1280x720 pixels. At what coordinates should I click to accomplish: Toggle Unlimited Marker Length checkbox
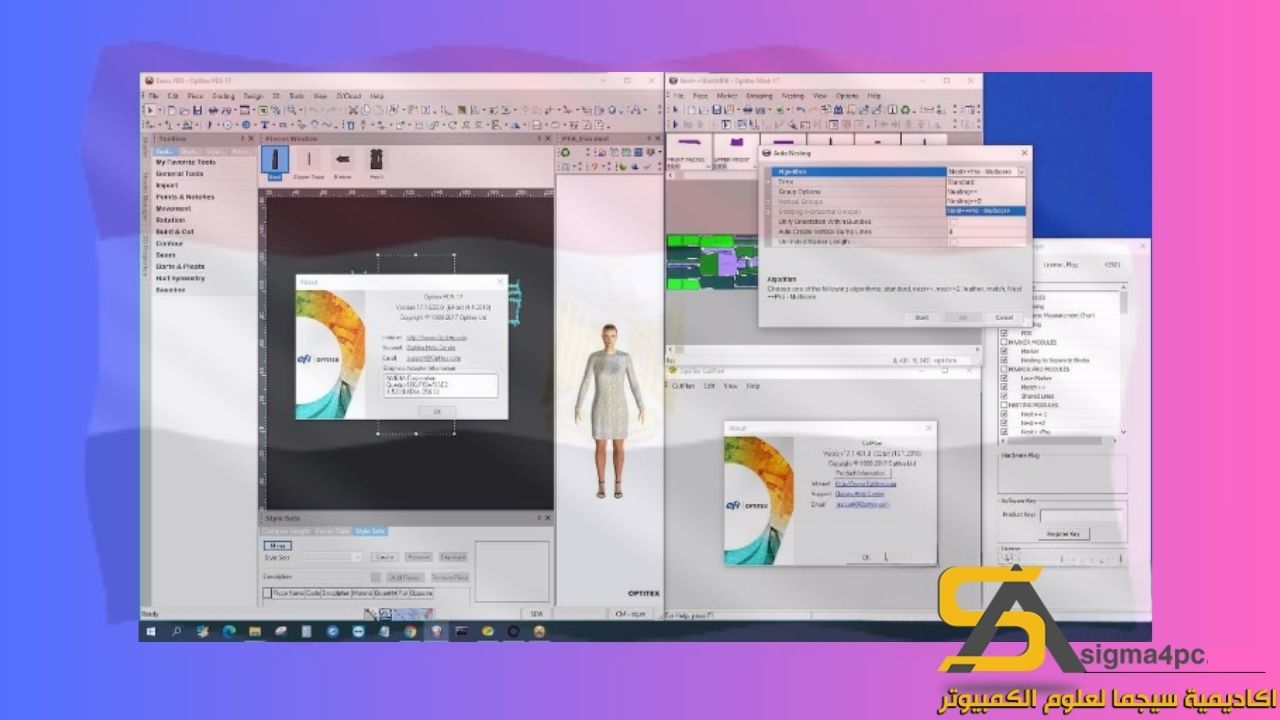[x=953, y=241]
